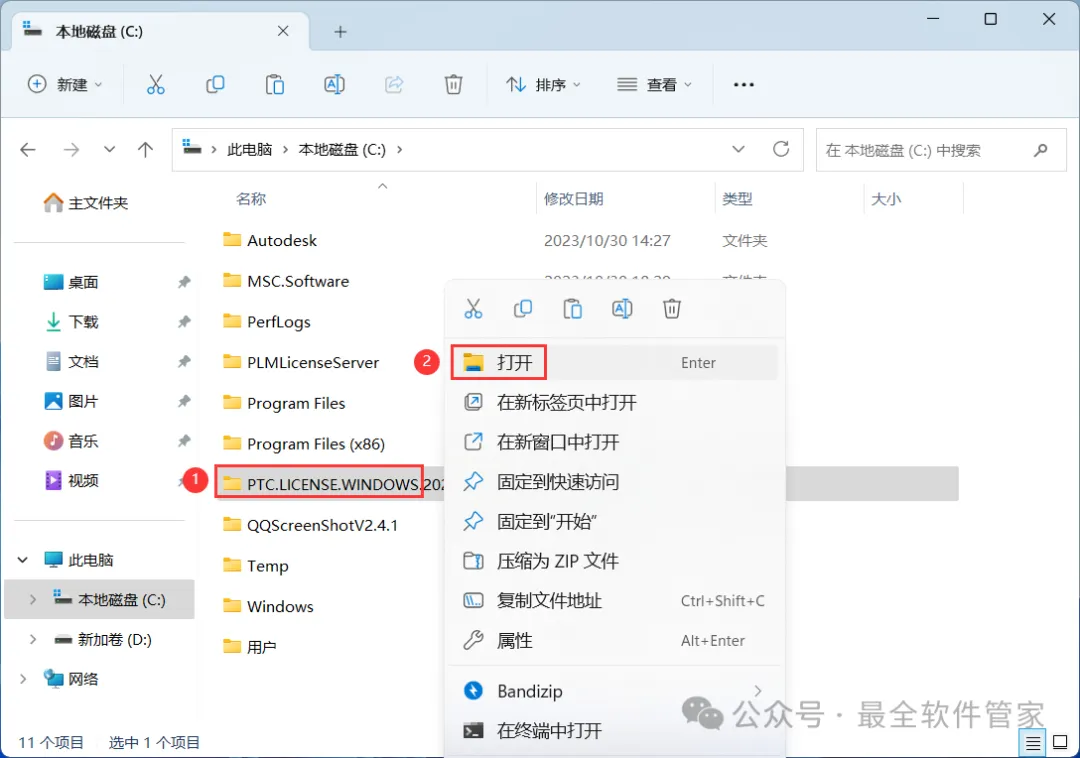Sort by the 名称 column header
Image resolution: width=1080 pixels, height=758 pixels.
tap(251, 199)
